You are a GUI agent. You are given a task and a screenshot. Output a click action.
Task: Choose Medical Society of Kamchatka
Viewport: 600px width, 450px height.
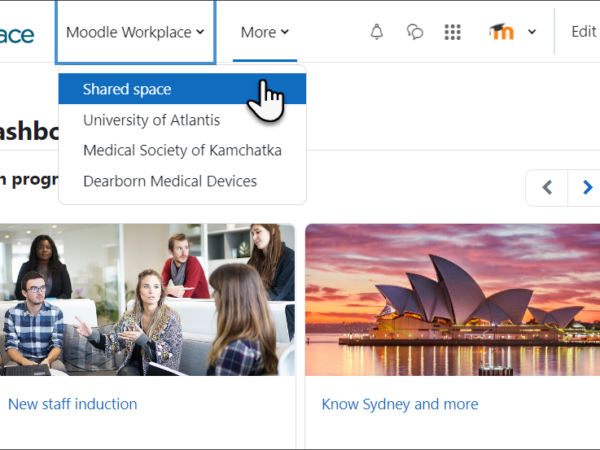182,150
